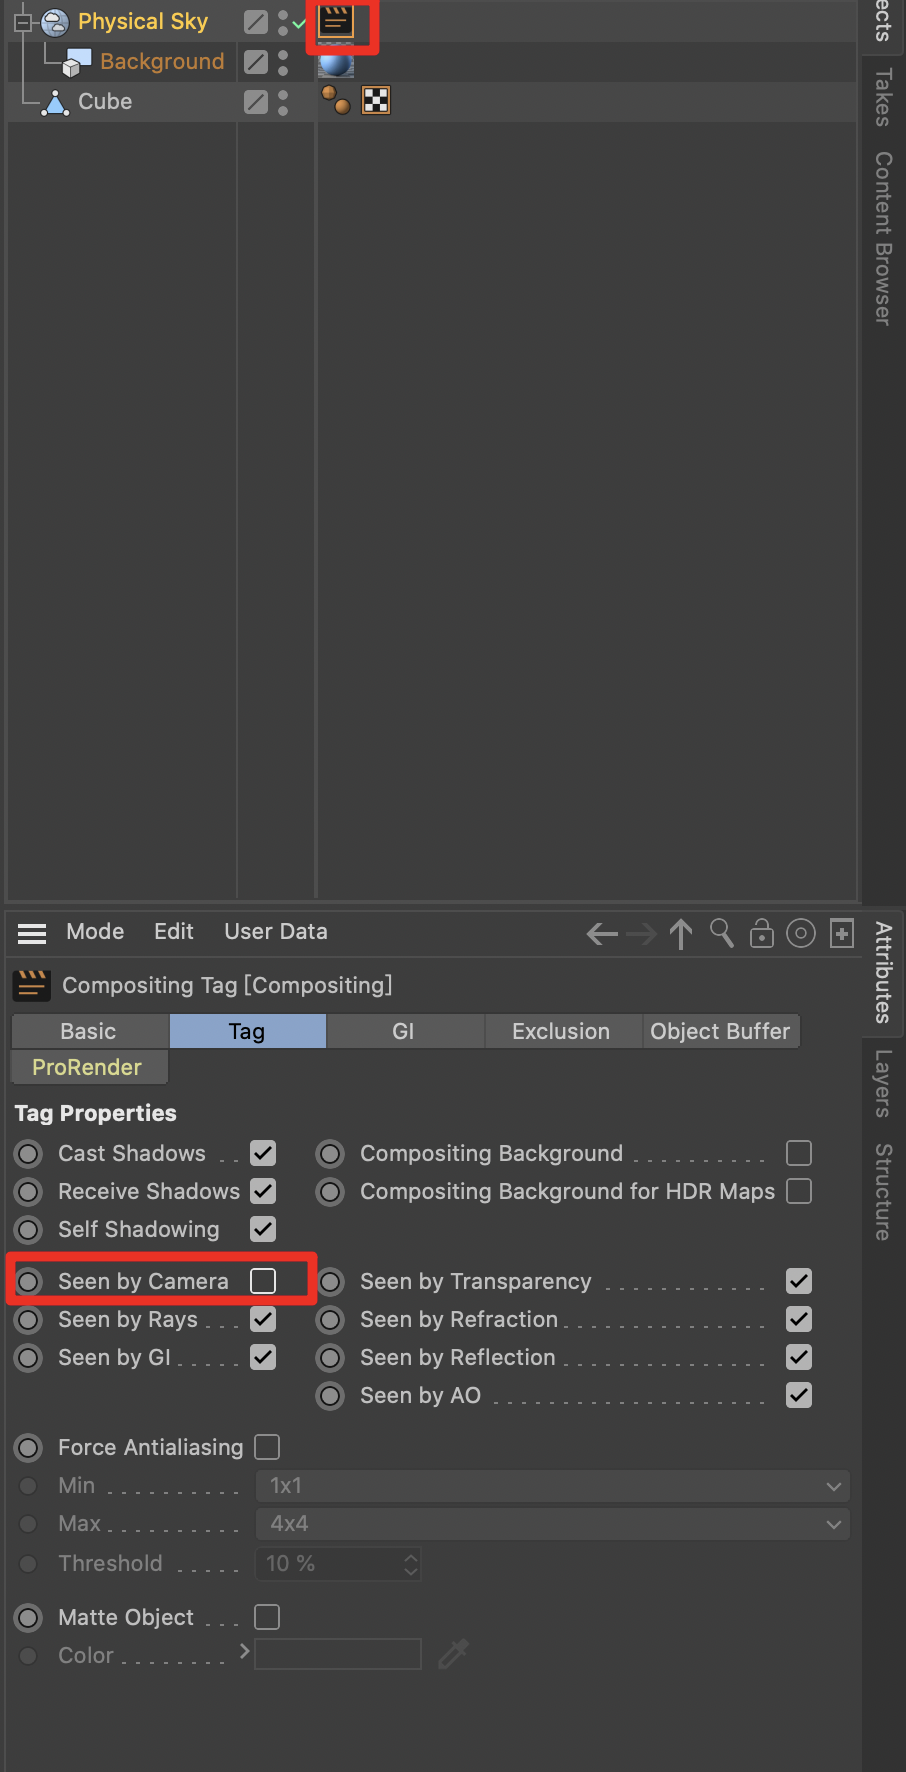Open the Layers side panel

(882, 1083)
